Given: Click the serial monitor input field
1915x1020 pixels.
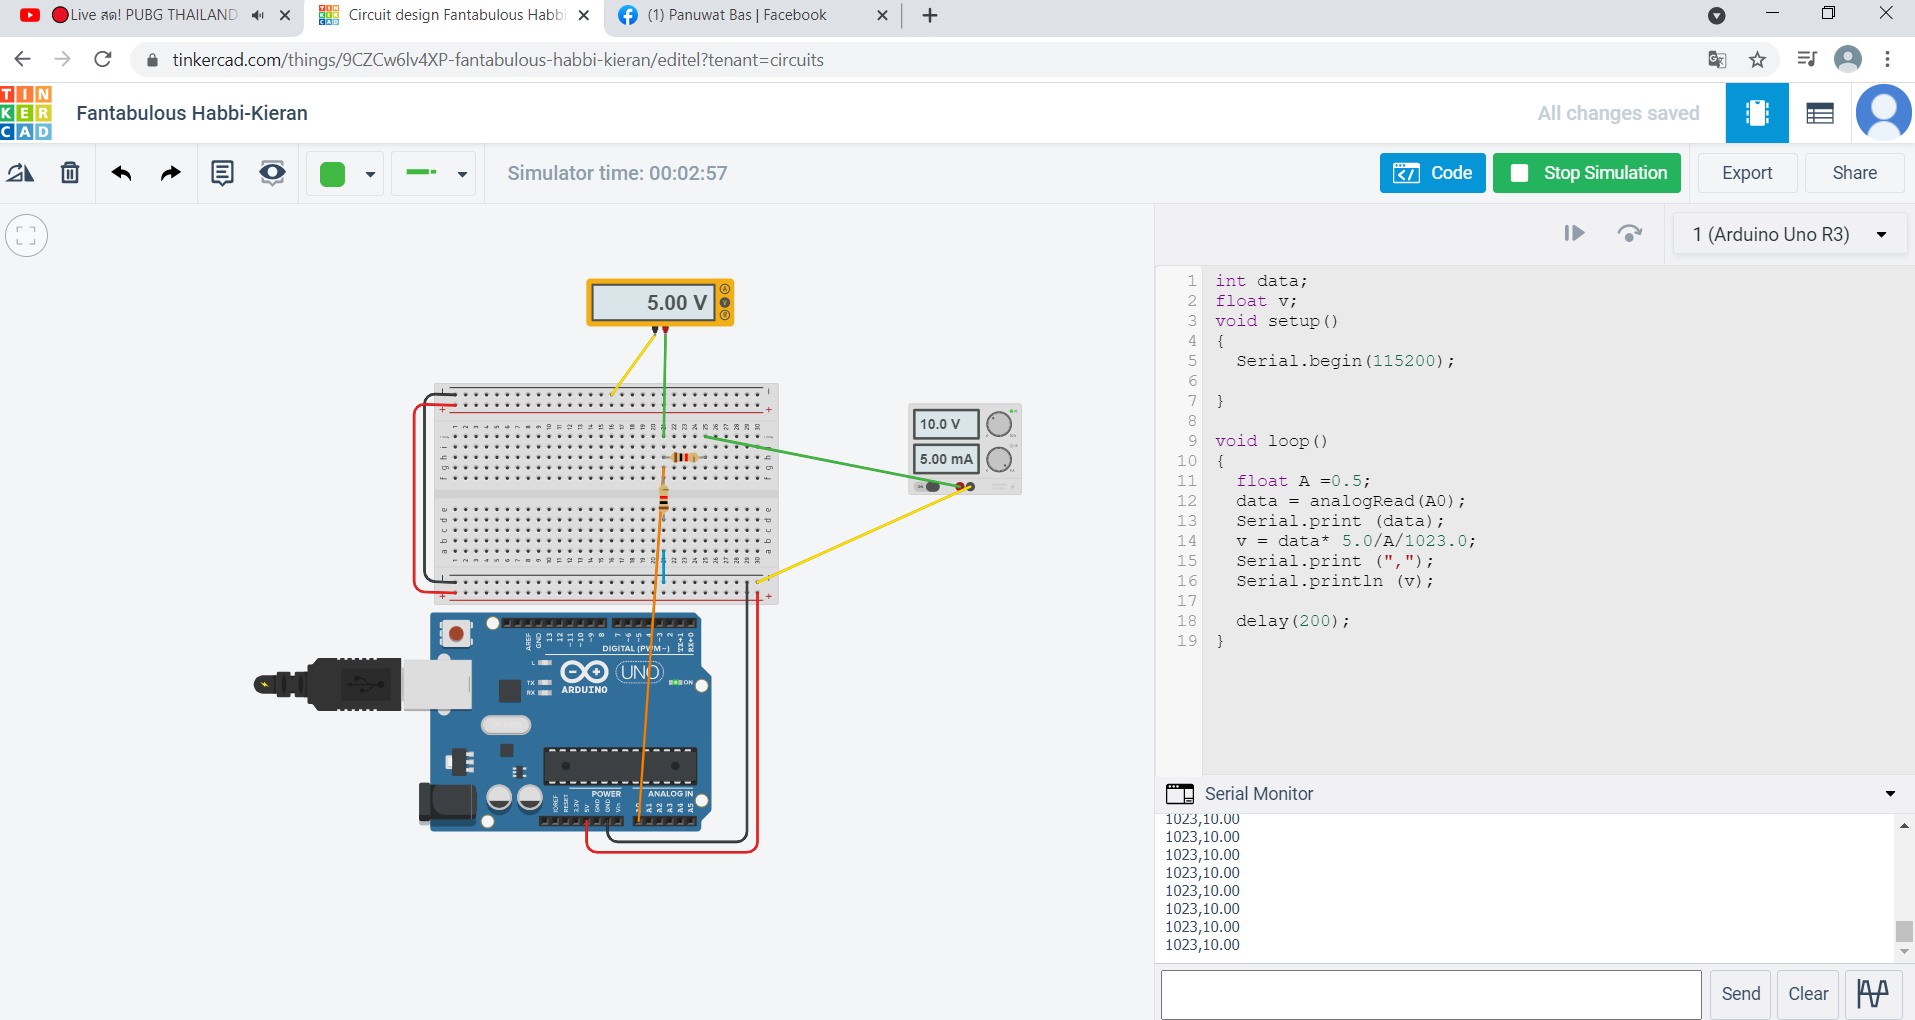Looking at the screenshot, I should coord(1431,994).
